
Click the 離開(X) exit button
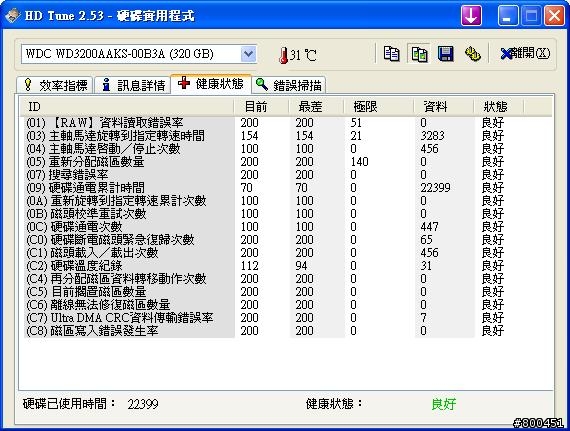pyautogui.click(x=525, y=54)
